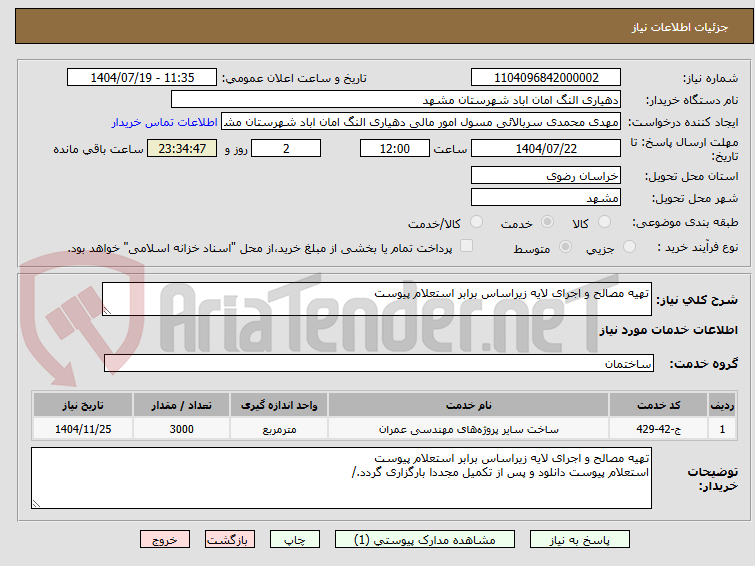The image size is (755, 566).
Task: Open اطلاعات تماس خریدار link
Action: tap(165, 122)
